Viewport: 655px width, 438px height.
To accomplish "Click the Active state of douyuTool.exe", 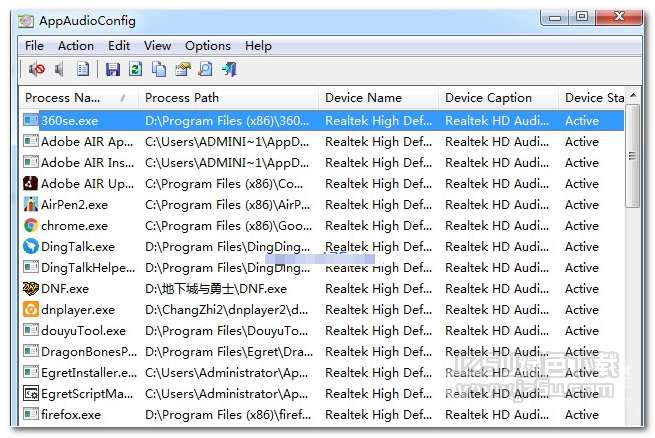I will (x=581, y=330).
